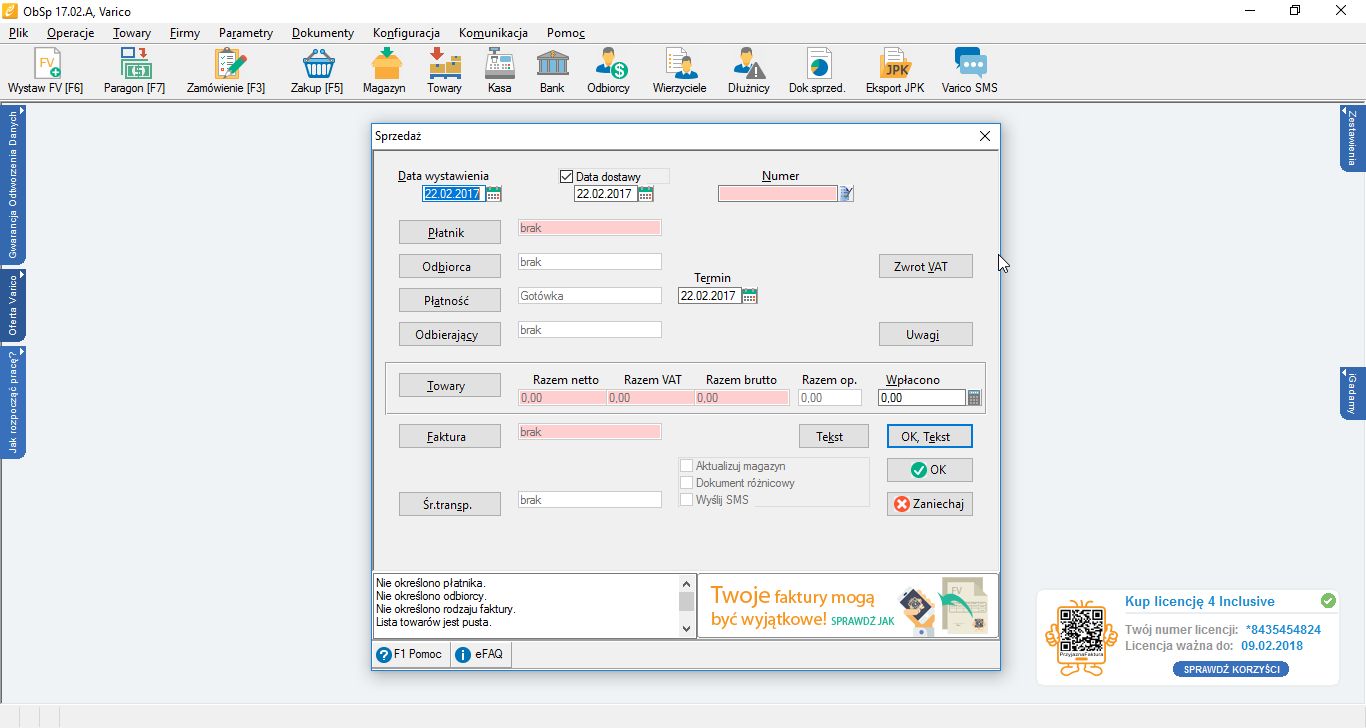
Task: Click the OK, Tekst button
Action: click(x=929, y=436)
